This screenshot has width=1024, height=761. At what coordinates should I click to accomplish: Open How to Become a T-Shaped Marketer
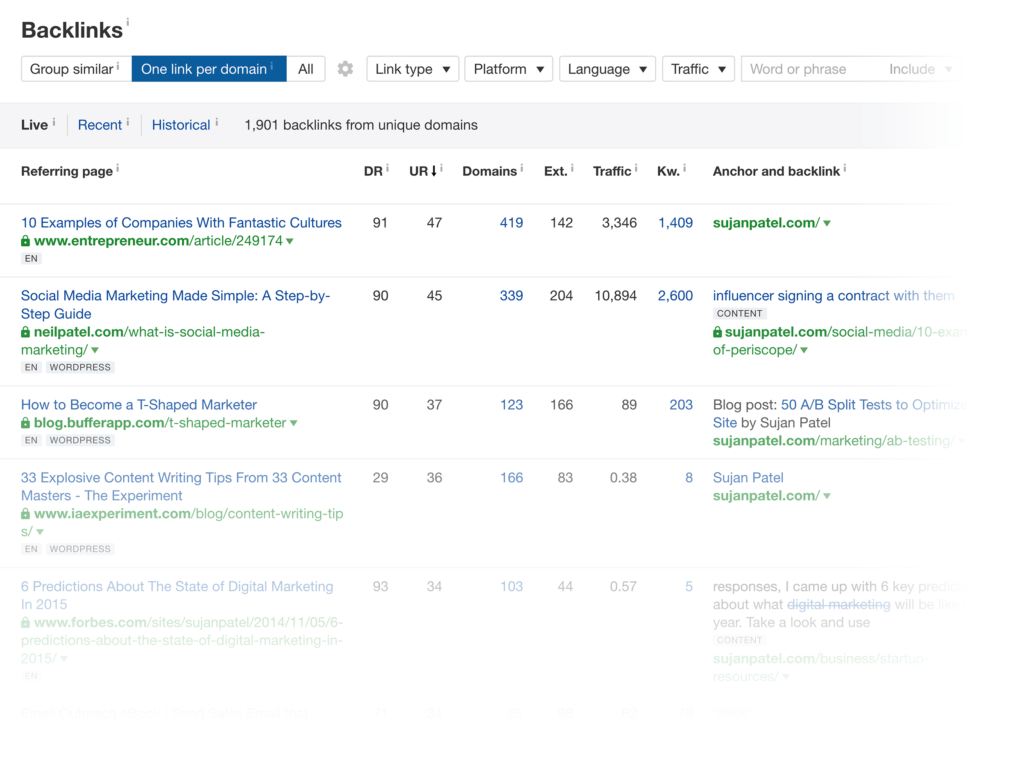coord(139,404)
